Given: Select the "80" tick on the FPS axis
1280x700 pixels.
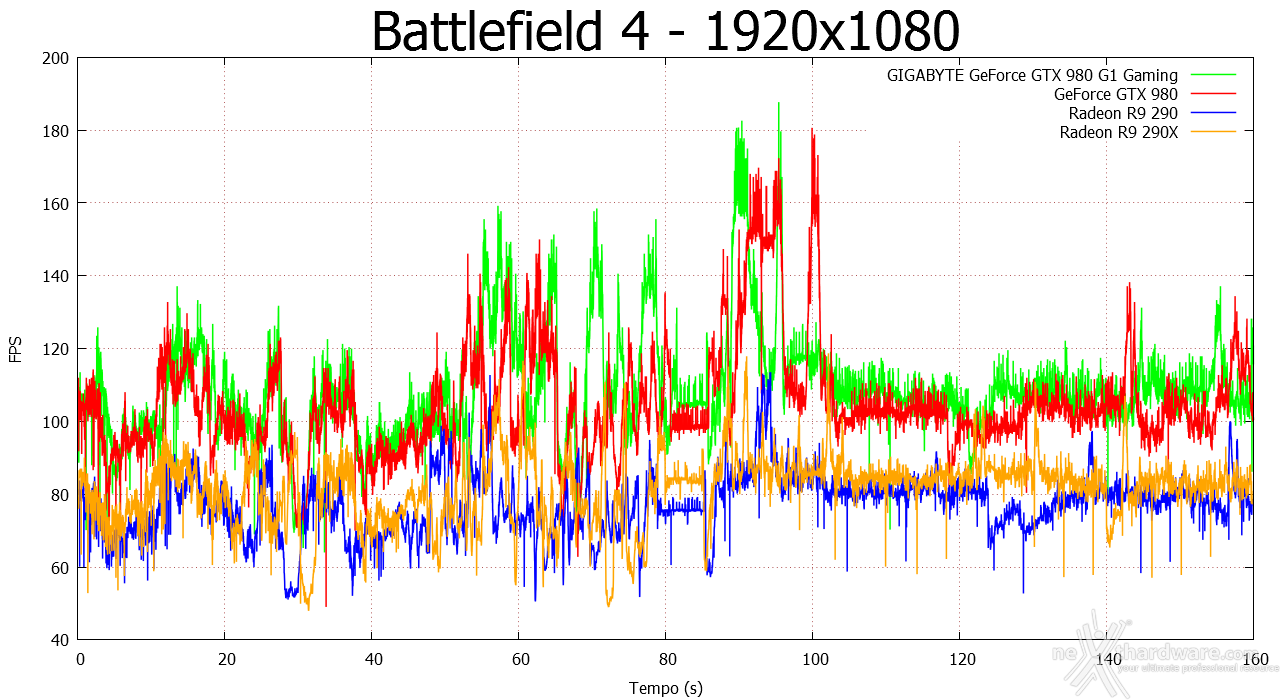Looking at the screenshot, I should (x=60, y=495).
